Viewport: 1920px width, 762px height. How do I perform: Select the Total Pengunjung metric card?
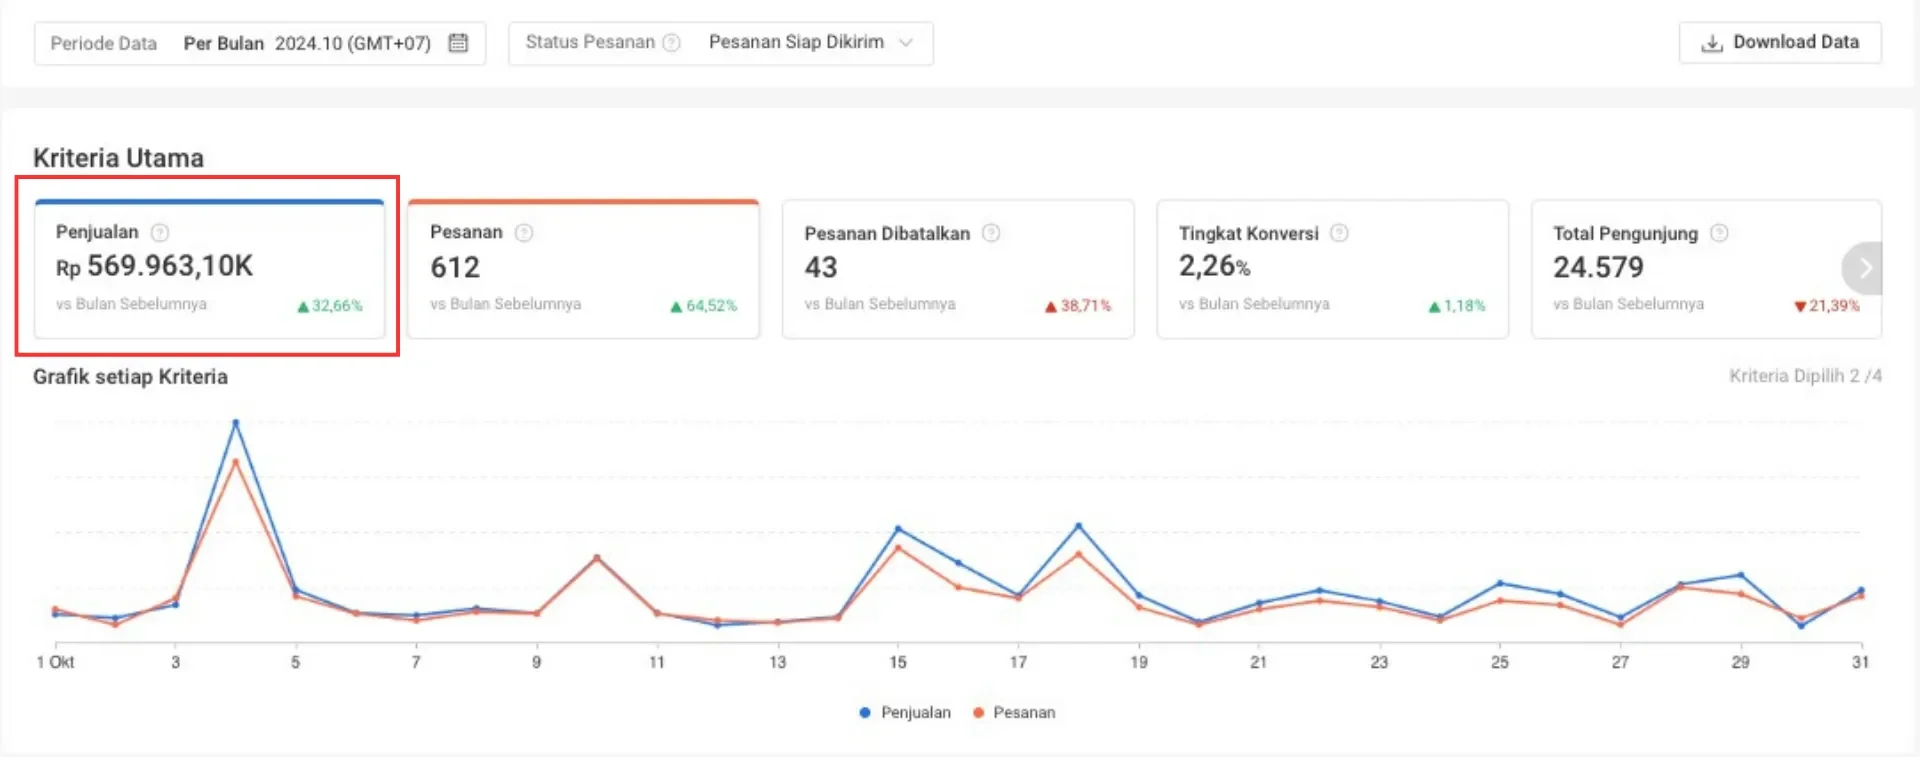[x=1690, y=270]
